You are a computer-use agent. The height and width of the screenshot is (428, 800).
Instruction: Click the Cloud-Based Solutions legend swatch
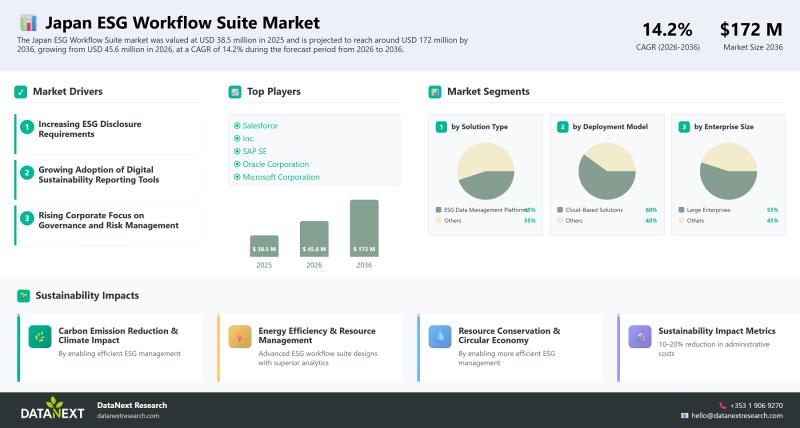click(560, 210)
